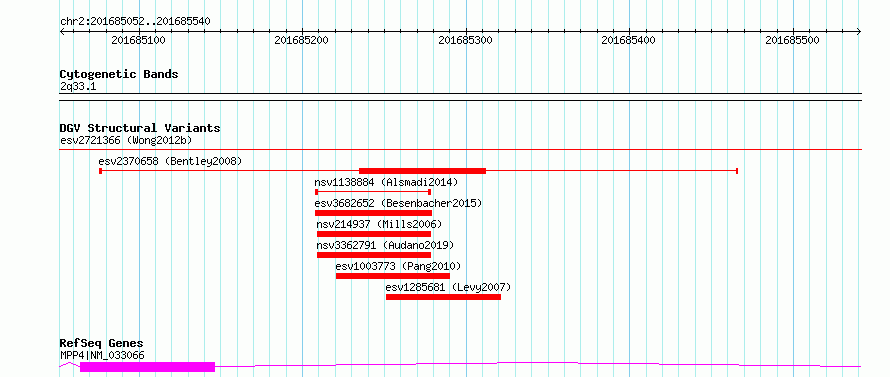Click the DGV Structural Variants track title
The width and height of the screenshot is (890, 377).
(x=140, y=128)
